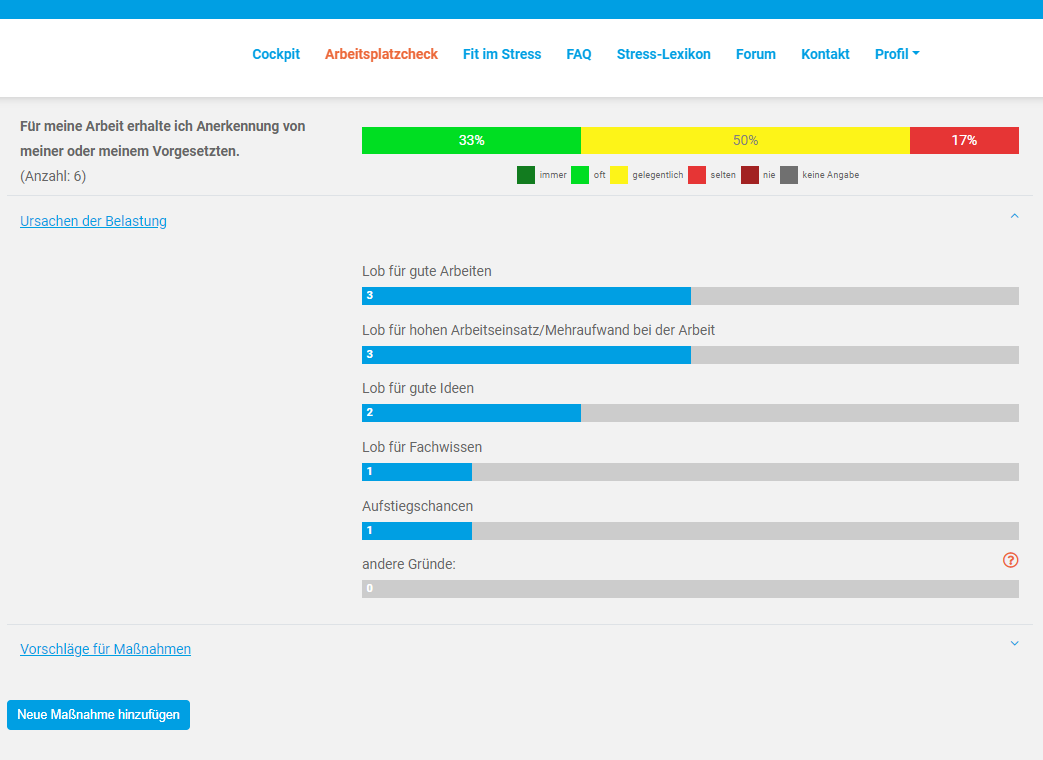
Task: Click the 'Lob für gute Arbeiten' progress bar
Action: pyautogui.click(x=690, y=296)
